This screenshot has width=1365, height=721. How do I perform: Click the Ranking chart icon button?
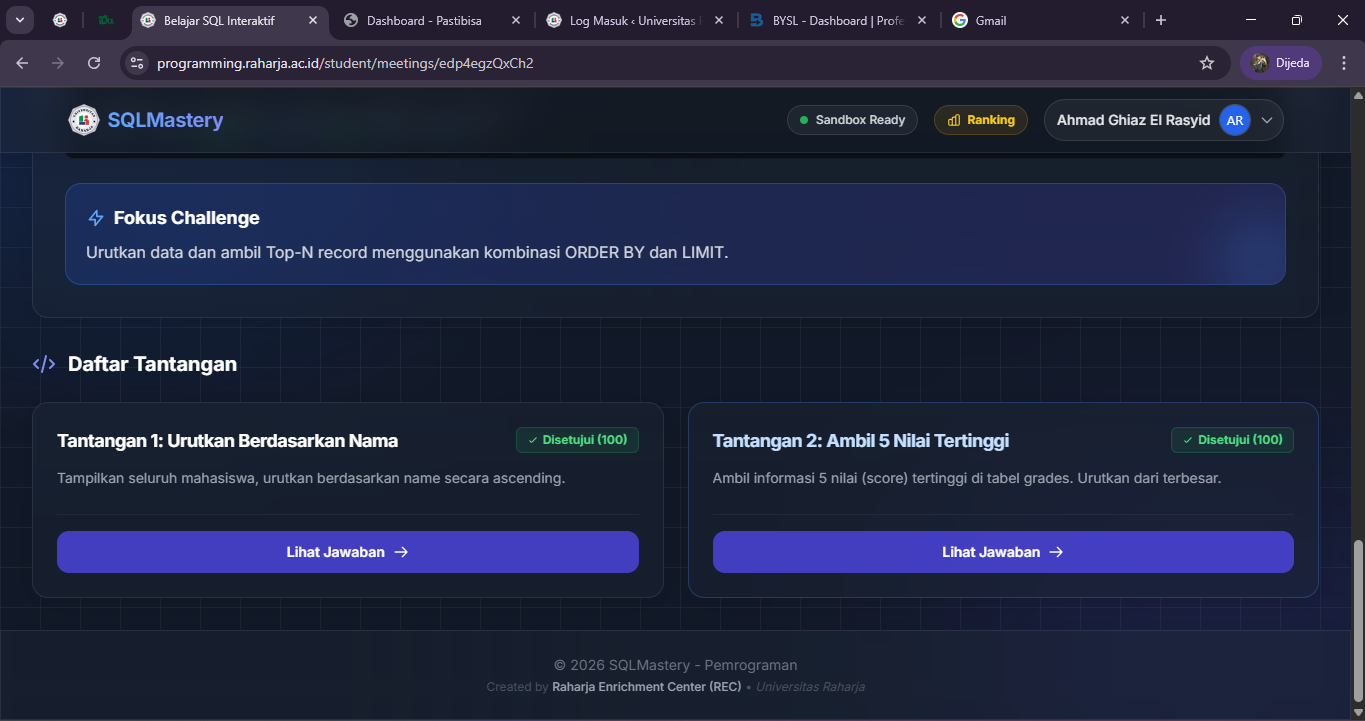[980, 120]
